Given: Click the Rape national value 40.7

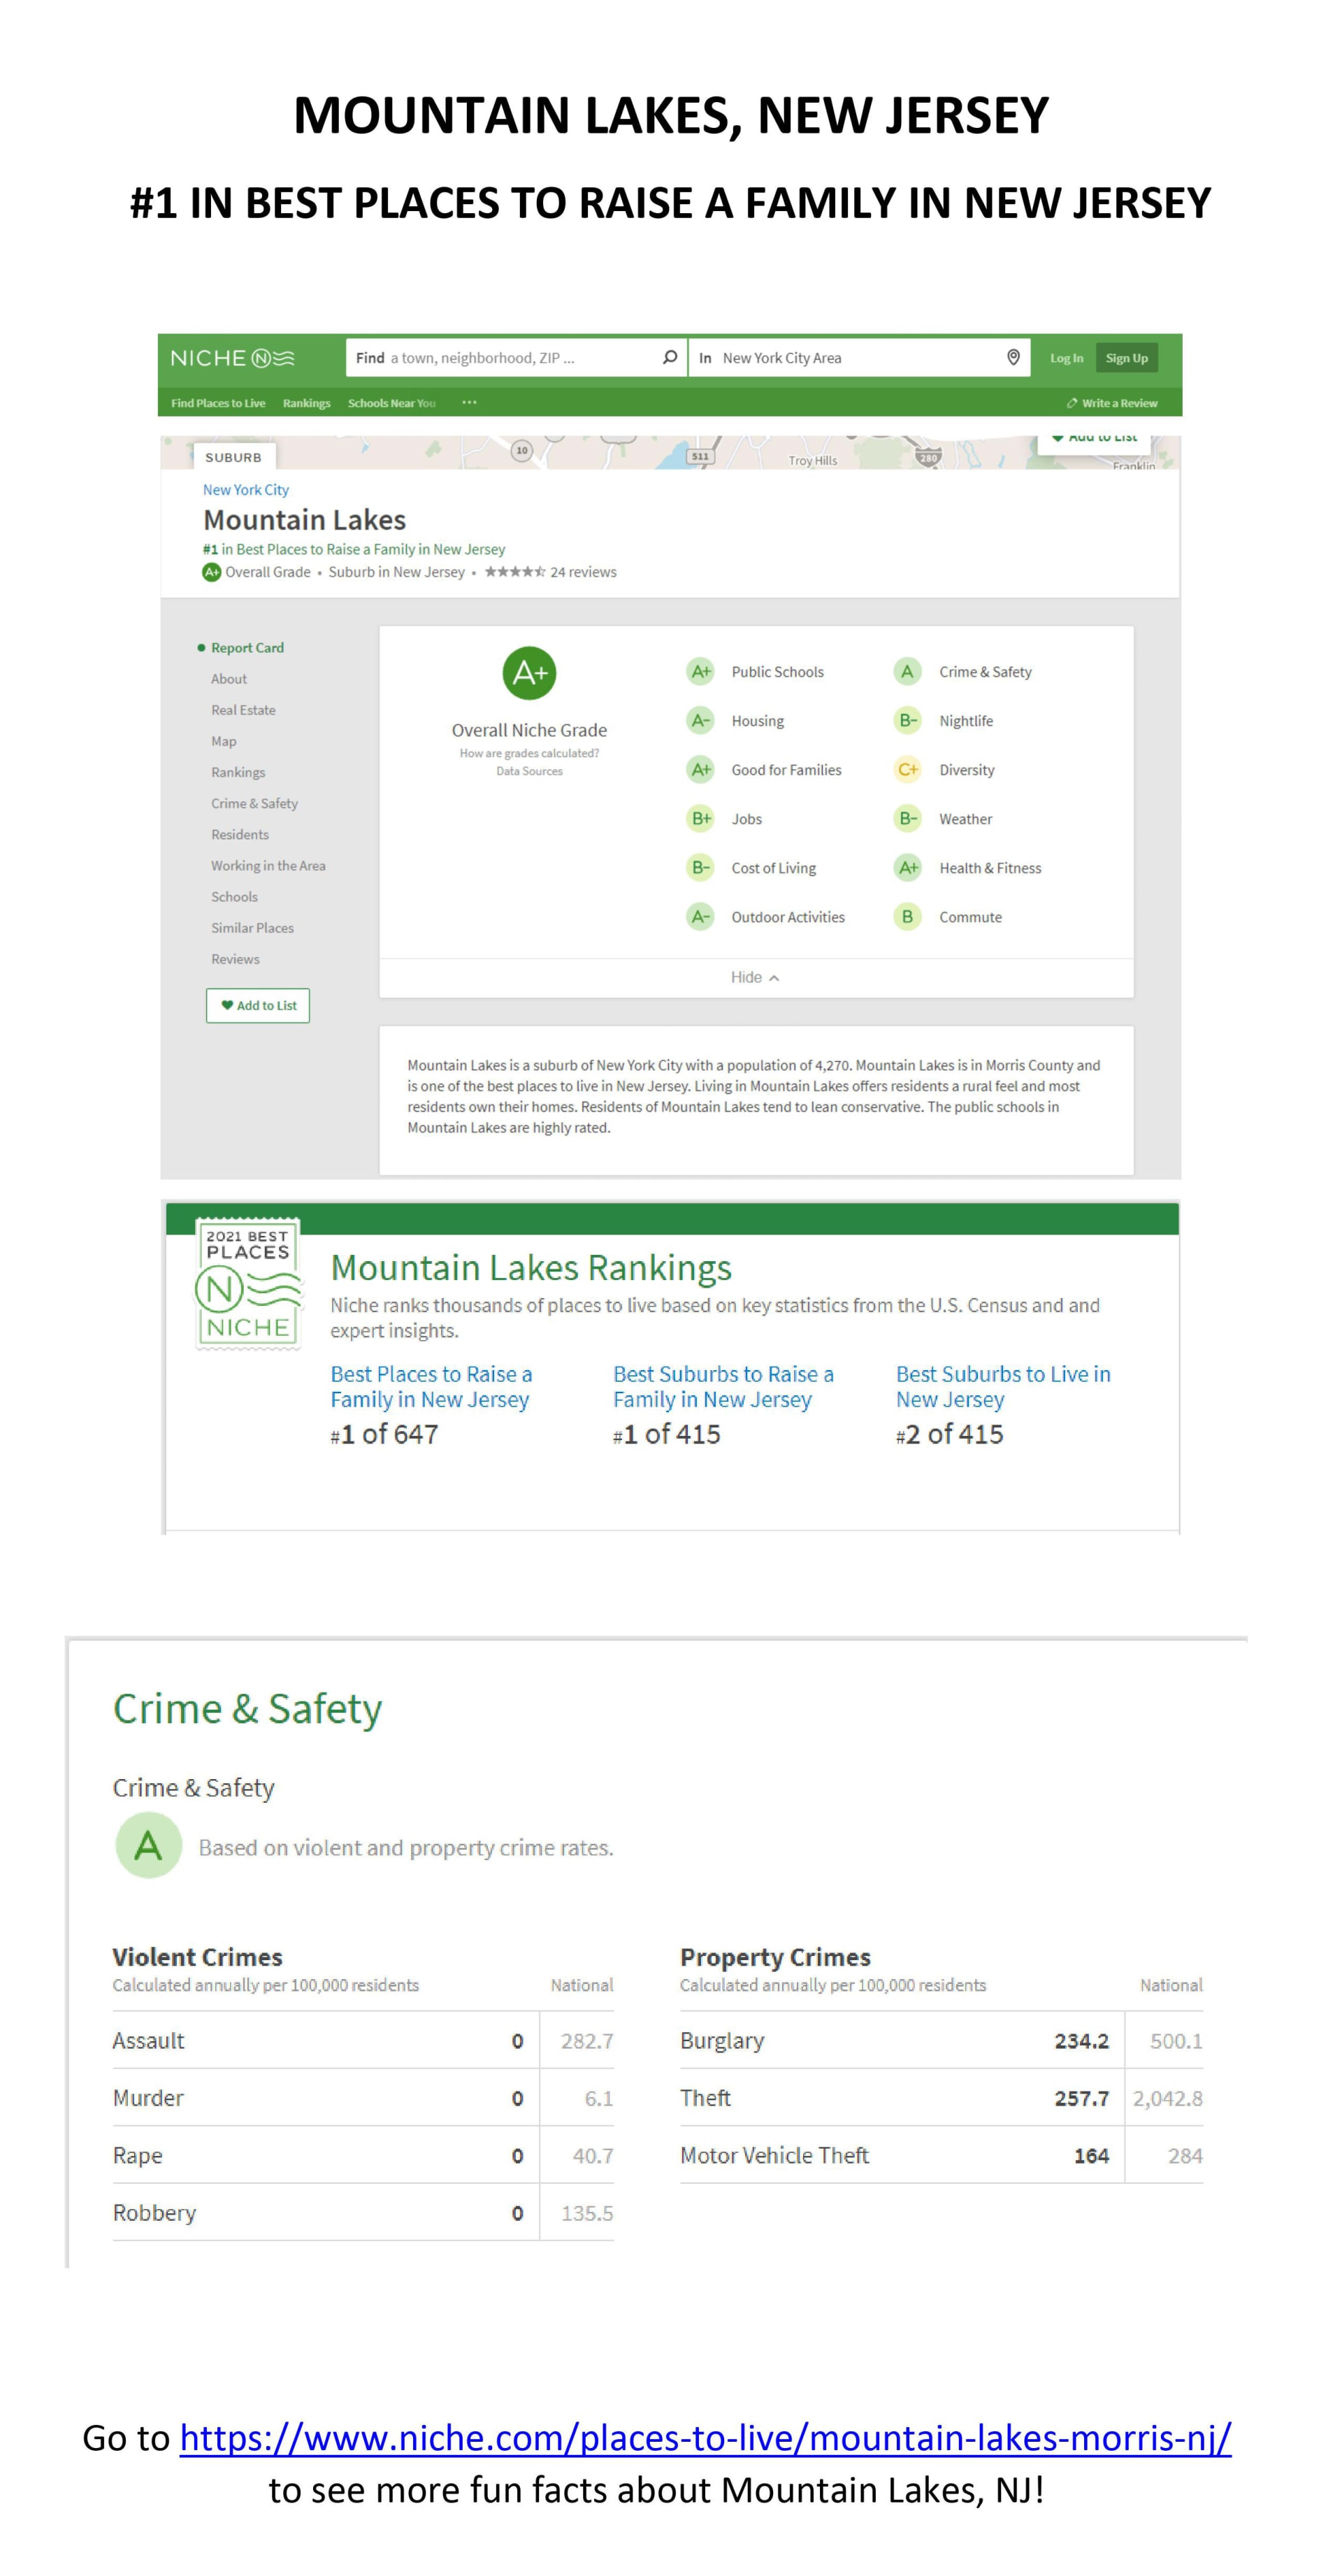Looking at the screenshot, I should [x=592, y=2155].
